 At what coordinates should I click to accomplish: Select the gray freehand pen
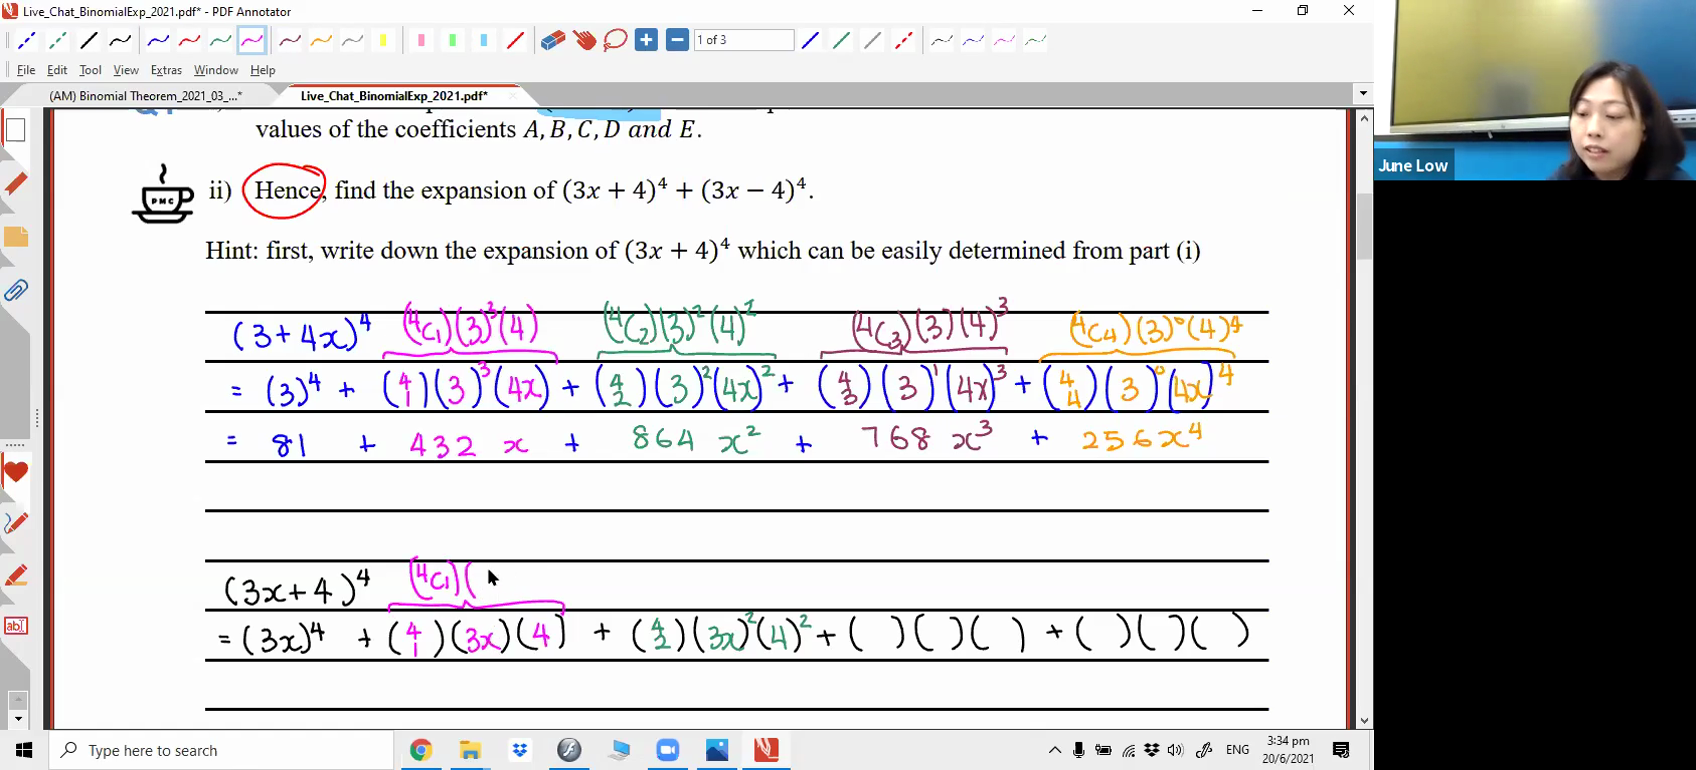(x=352, y=41)
